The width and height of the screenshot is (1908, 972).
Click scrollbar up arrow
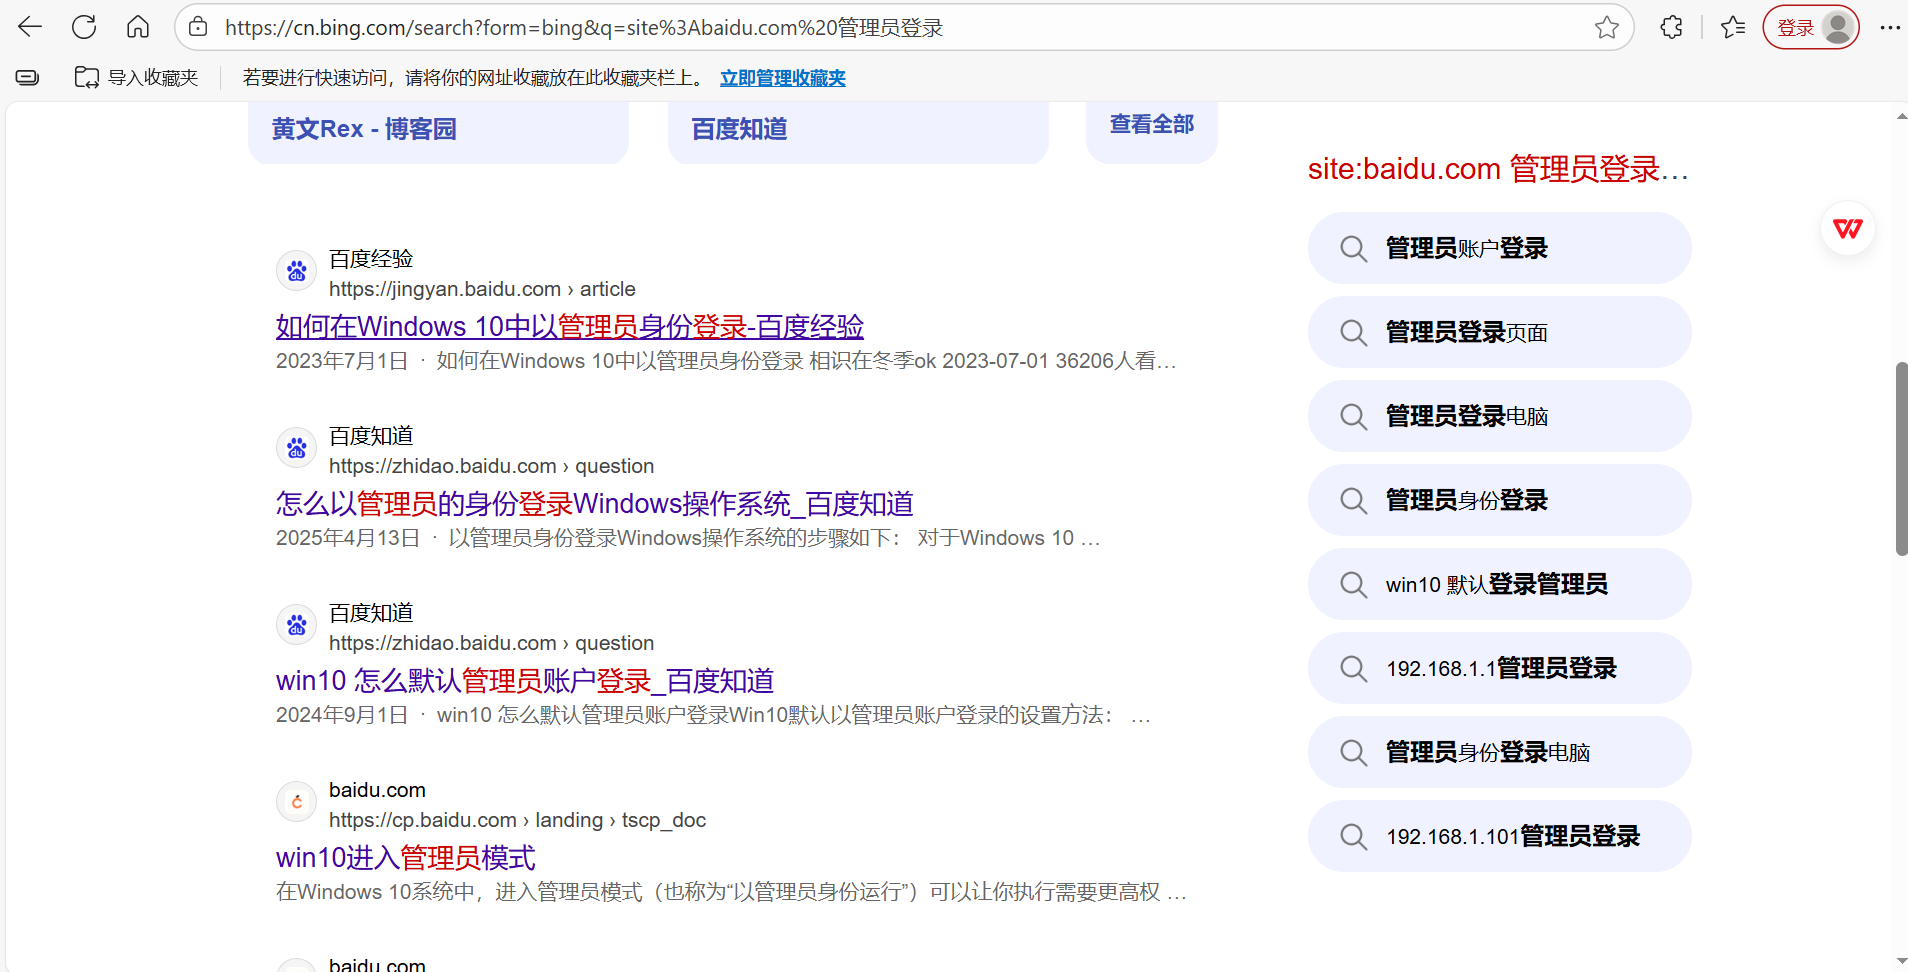click(1901, 117)
